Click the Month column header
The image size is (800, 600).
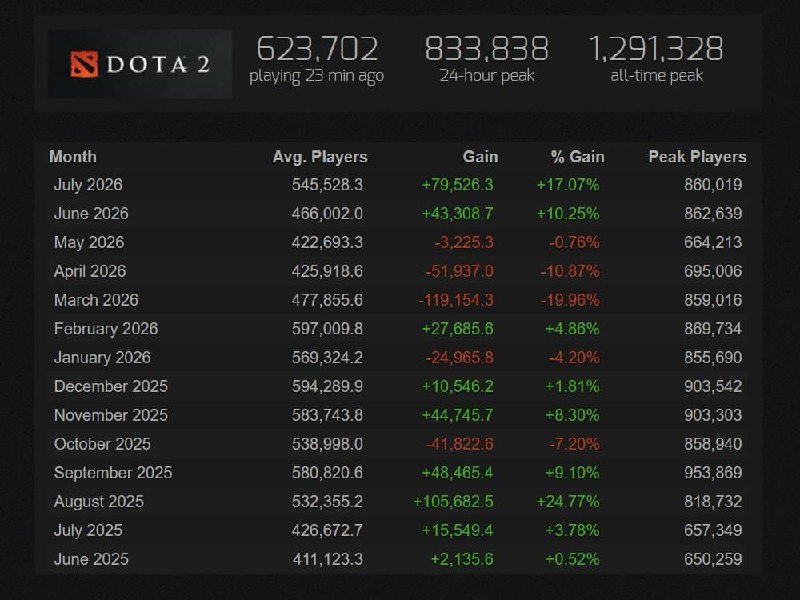point(73,157)
